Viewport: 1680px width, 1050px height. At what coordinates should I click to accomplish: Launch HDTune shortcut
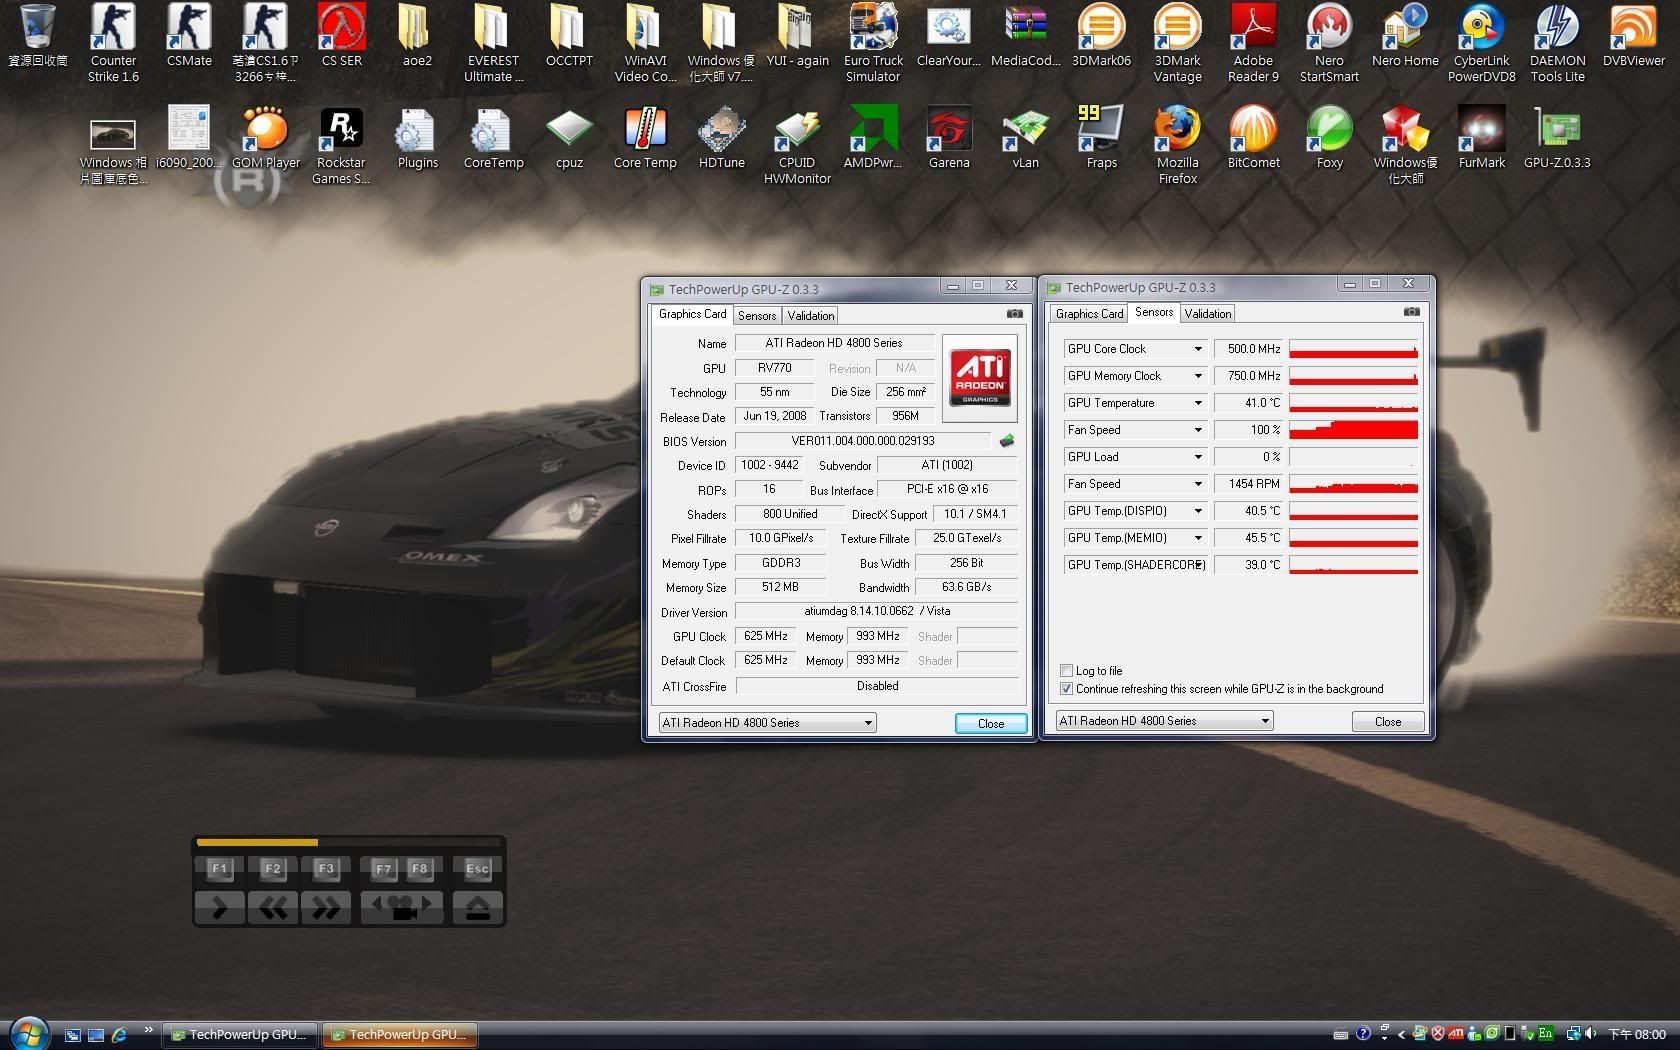721,137
